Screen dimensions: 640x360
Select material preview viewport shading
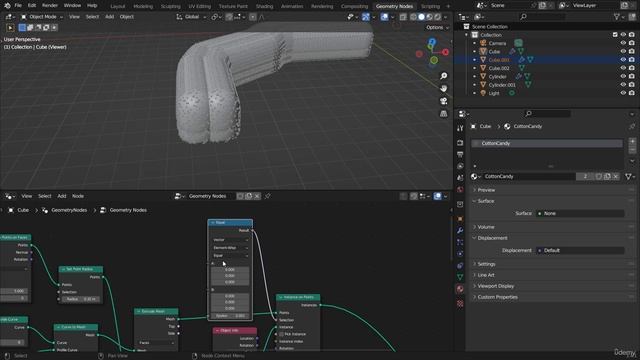click(x=429, y=17)
